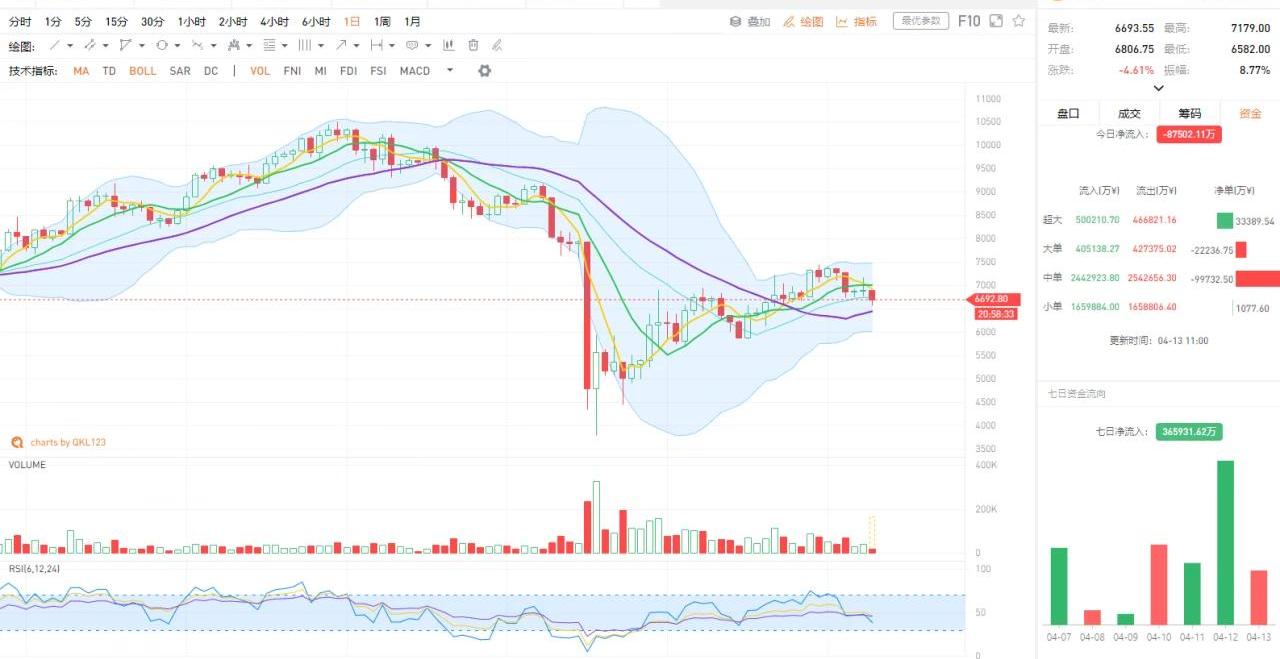Expand the quote details chevron
This screenshot has width=1280, height=659.
click(1159, 88)
